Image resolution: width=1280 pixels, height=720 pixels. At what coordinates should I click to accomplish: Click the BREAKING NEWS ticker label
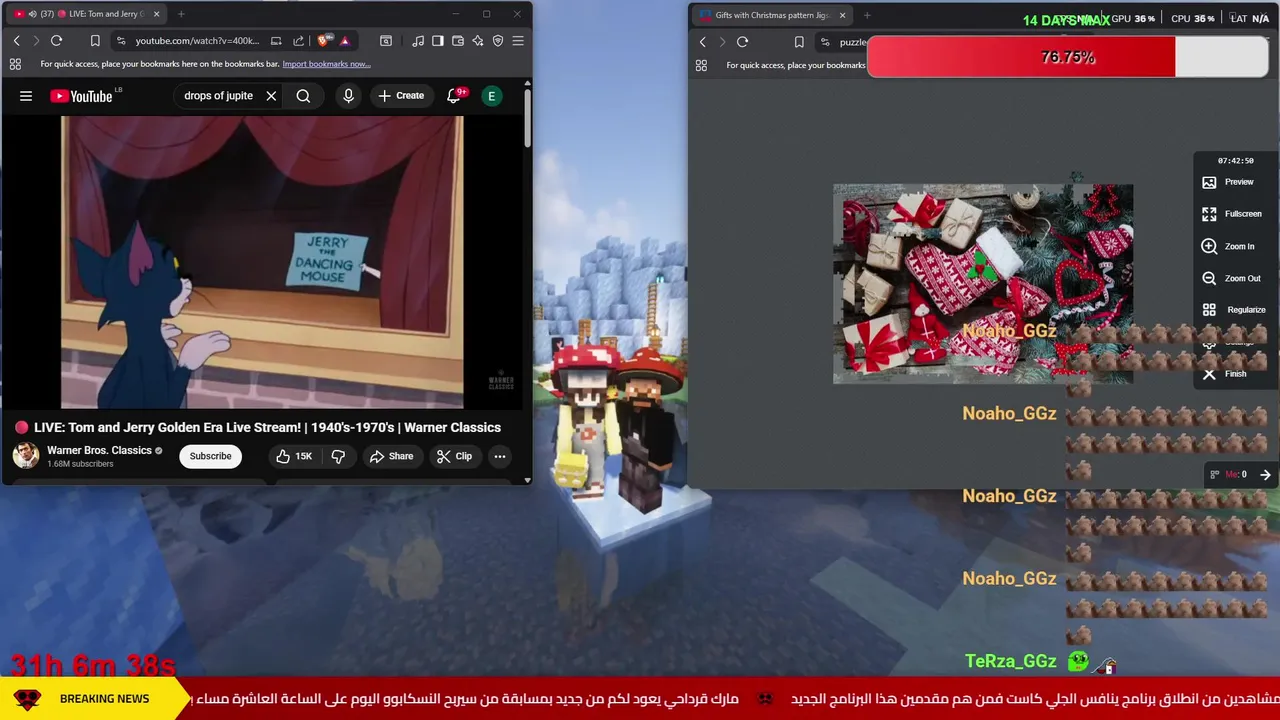(x=104, y=699)
